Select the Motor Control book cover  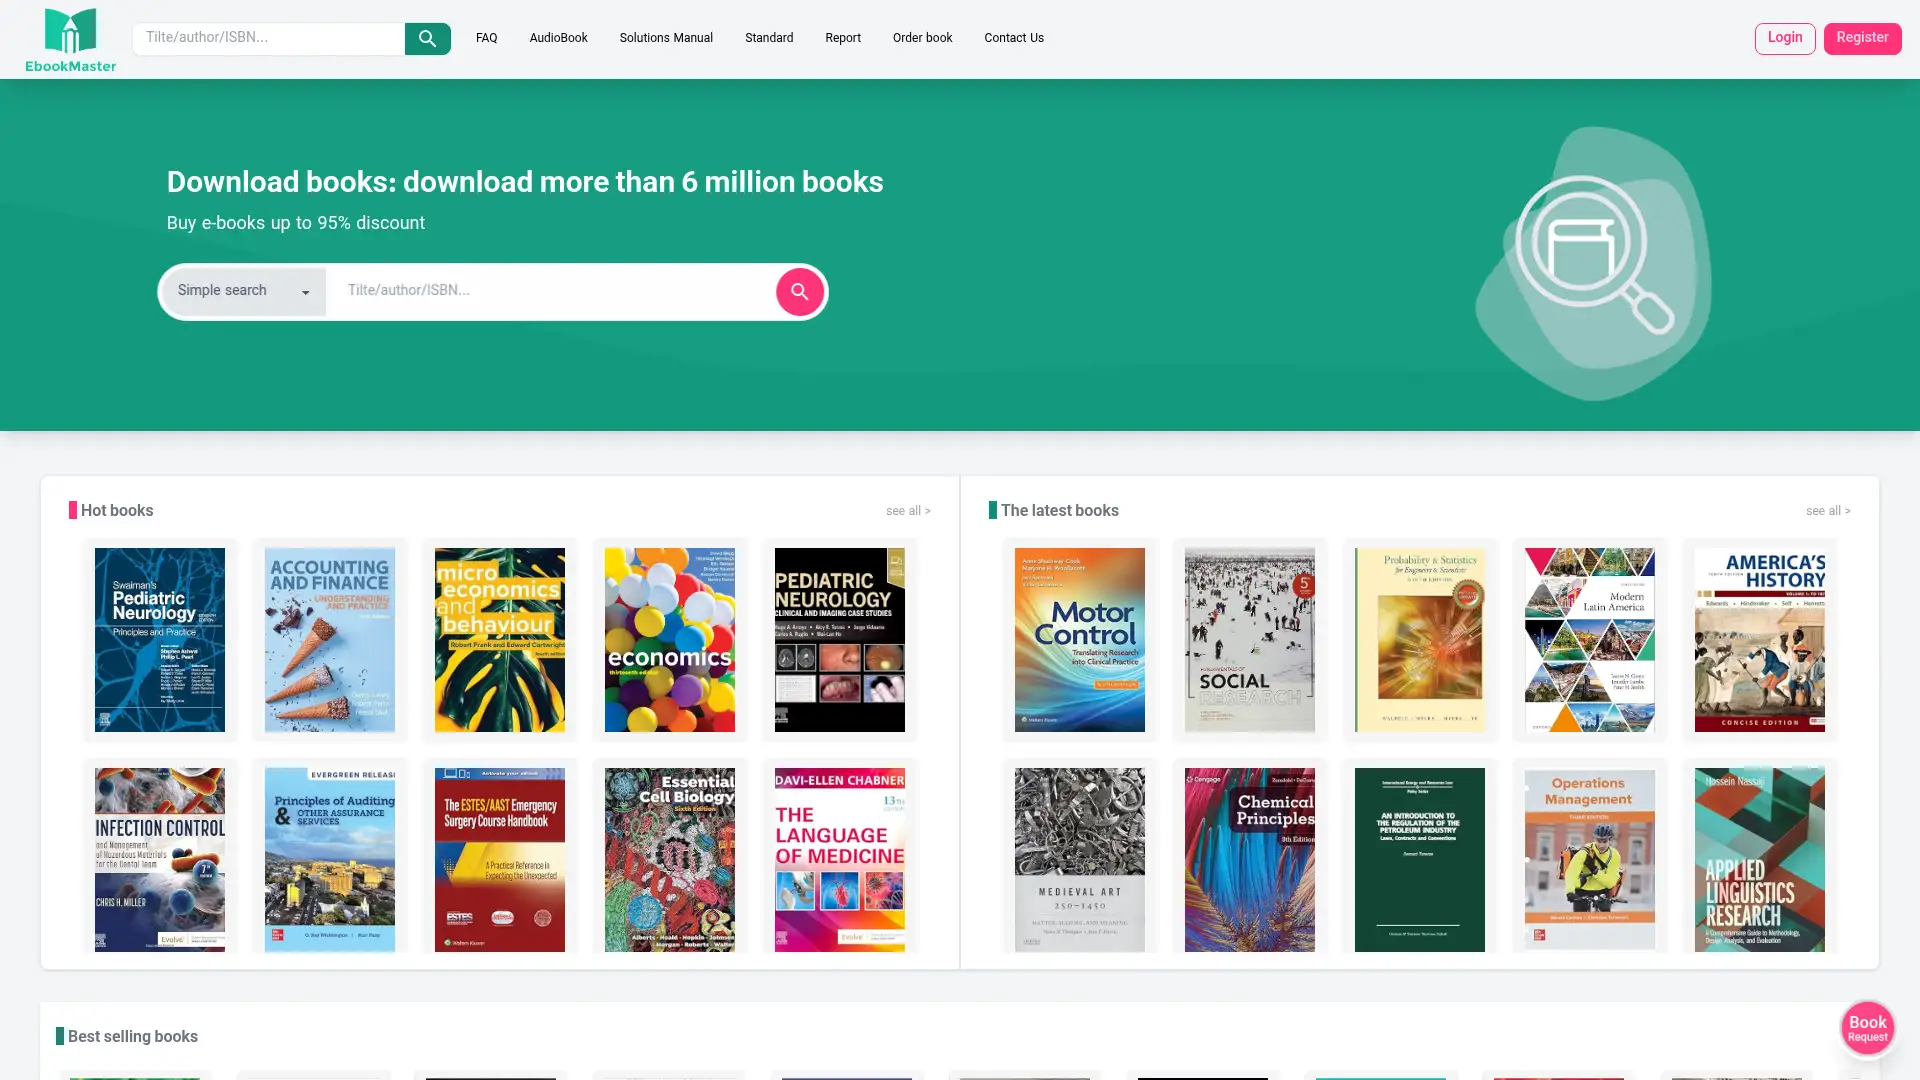pos(1080,640)
